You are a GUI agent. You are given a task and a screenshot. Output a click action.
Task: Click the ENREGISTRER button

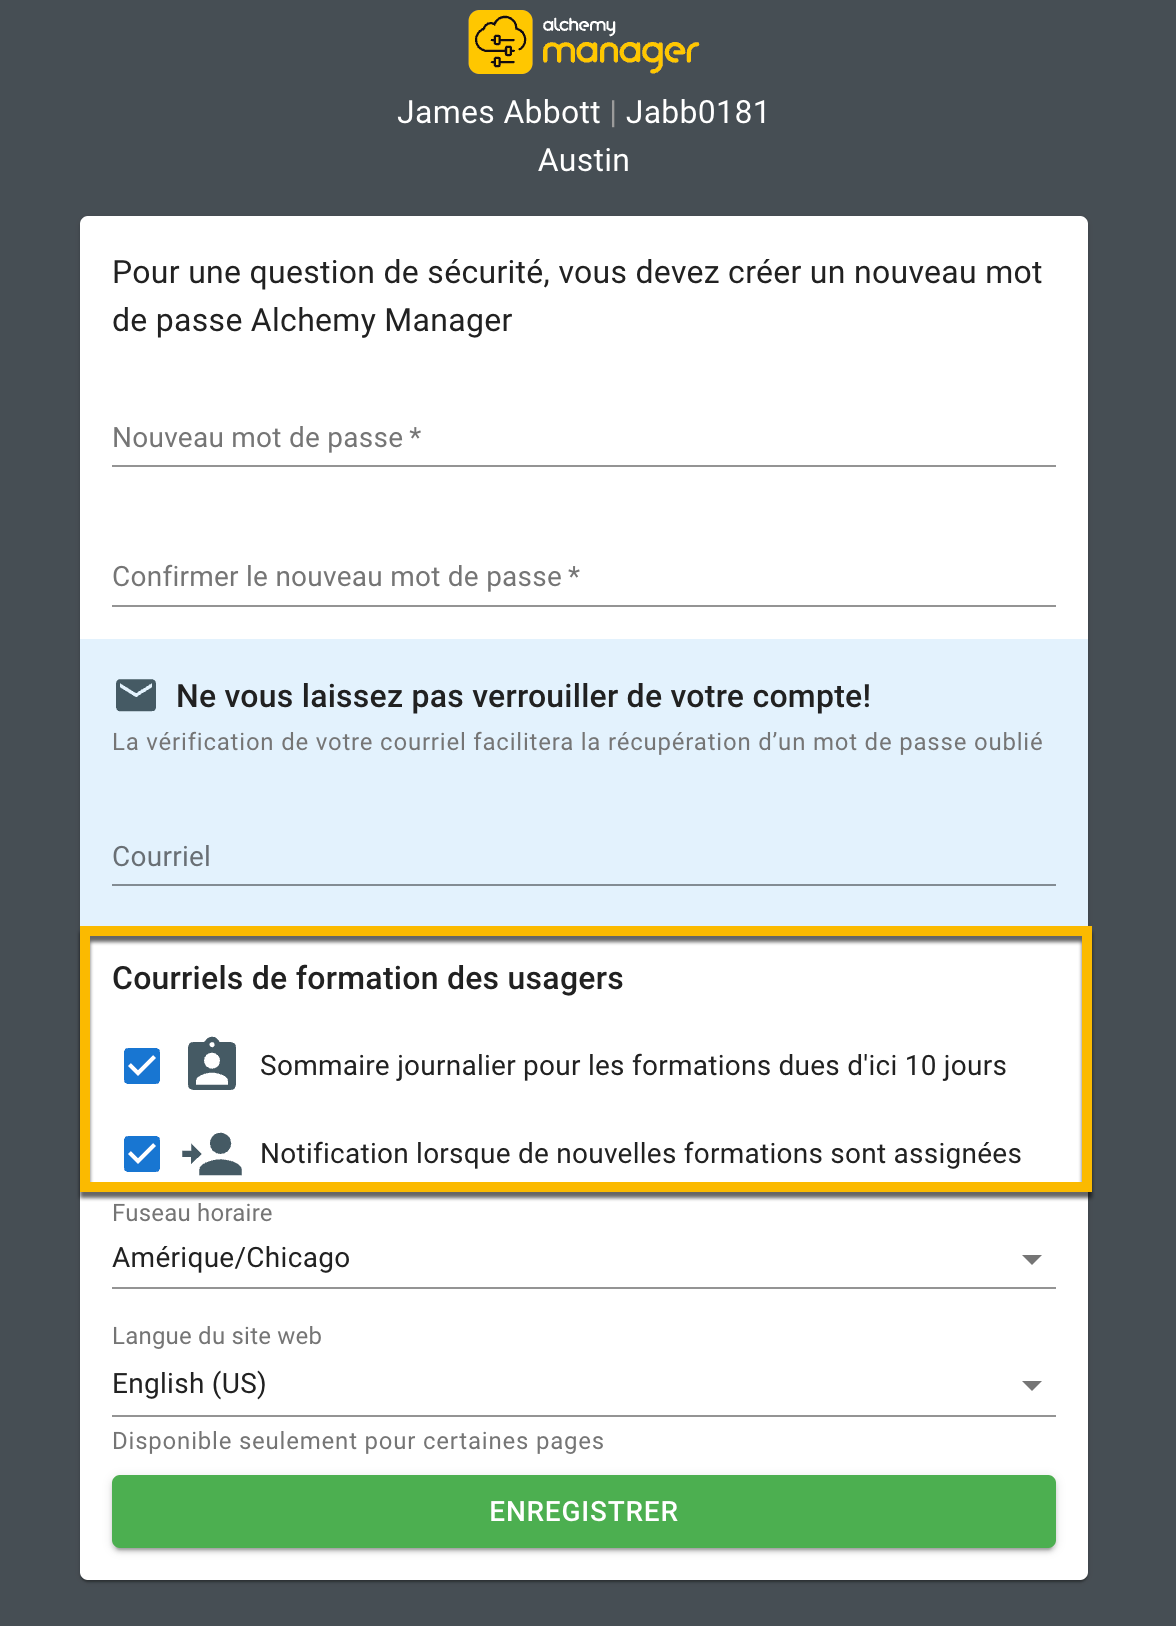point(583,1512)
